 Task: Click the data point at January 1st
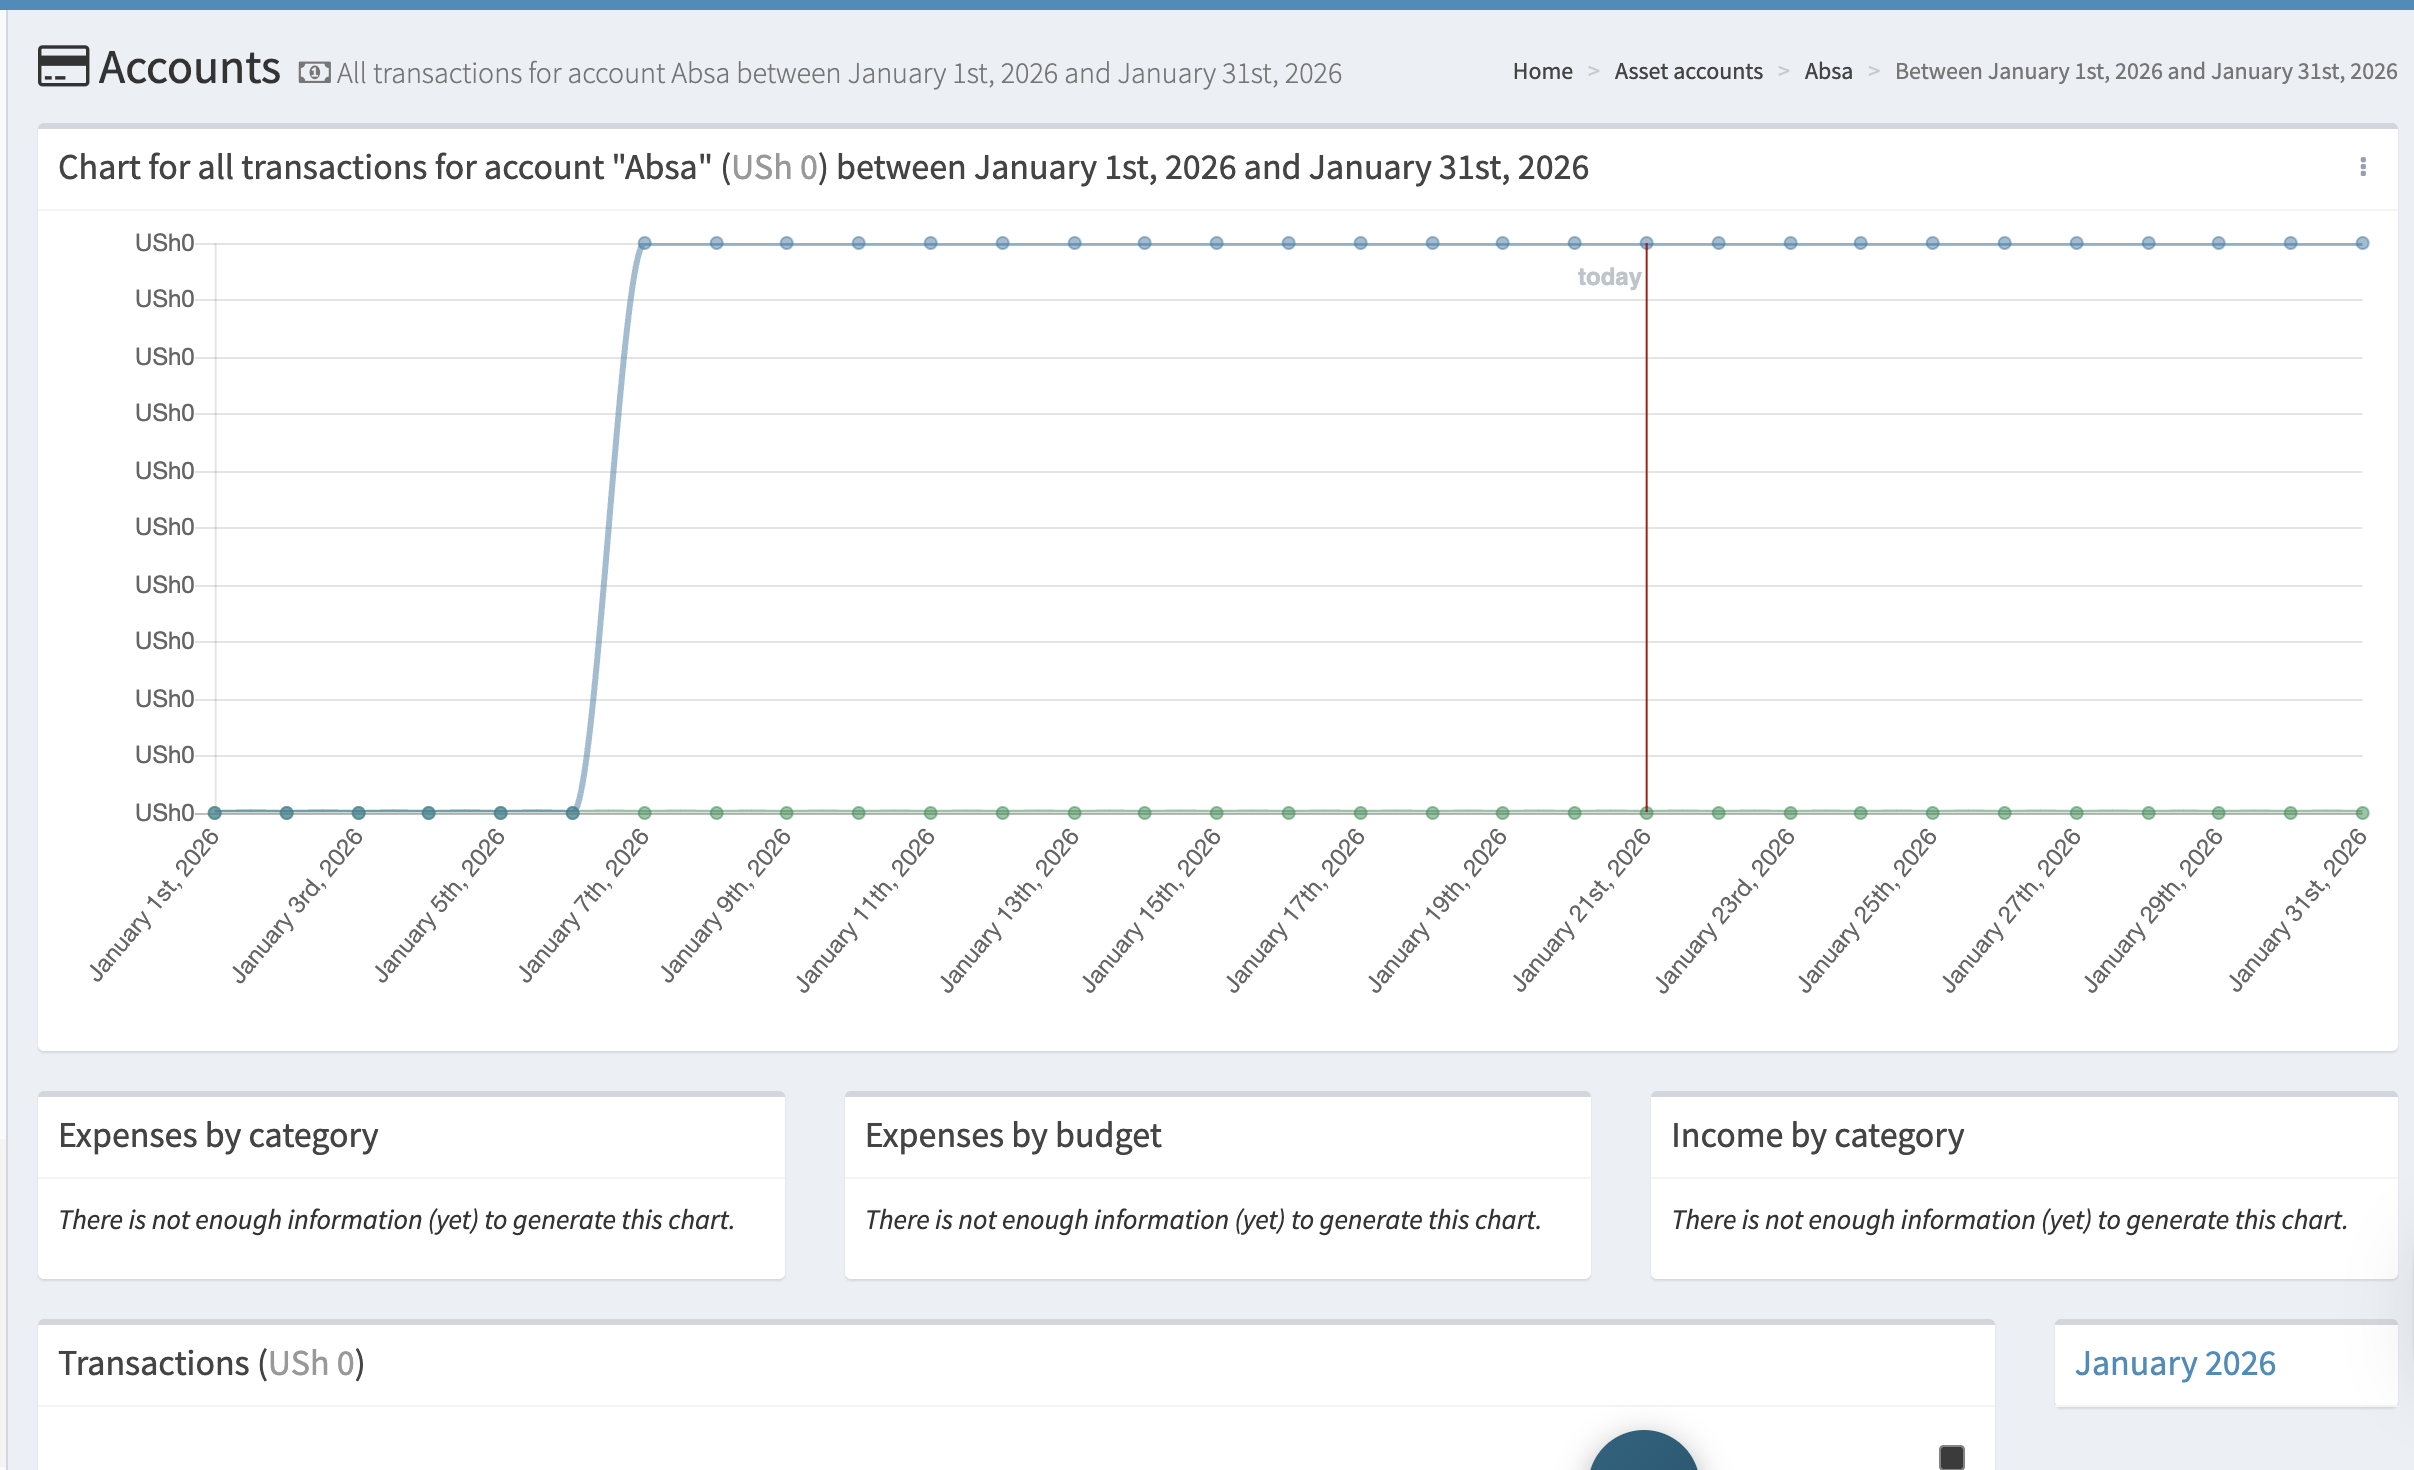pos(215,812)
